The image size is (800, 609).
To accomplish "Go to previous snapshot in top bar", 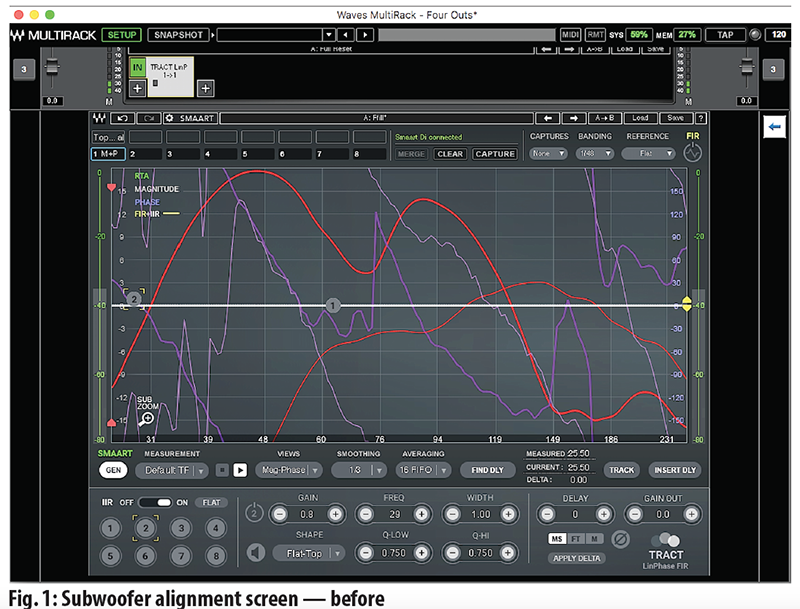I will [346, 35].
